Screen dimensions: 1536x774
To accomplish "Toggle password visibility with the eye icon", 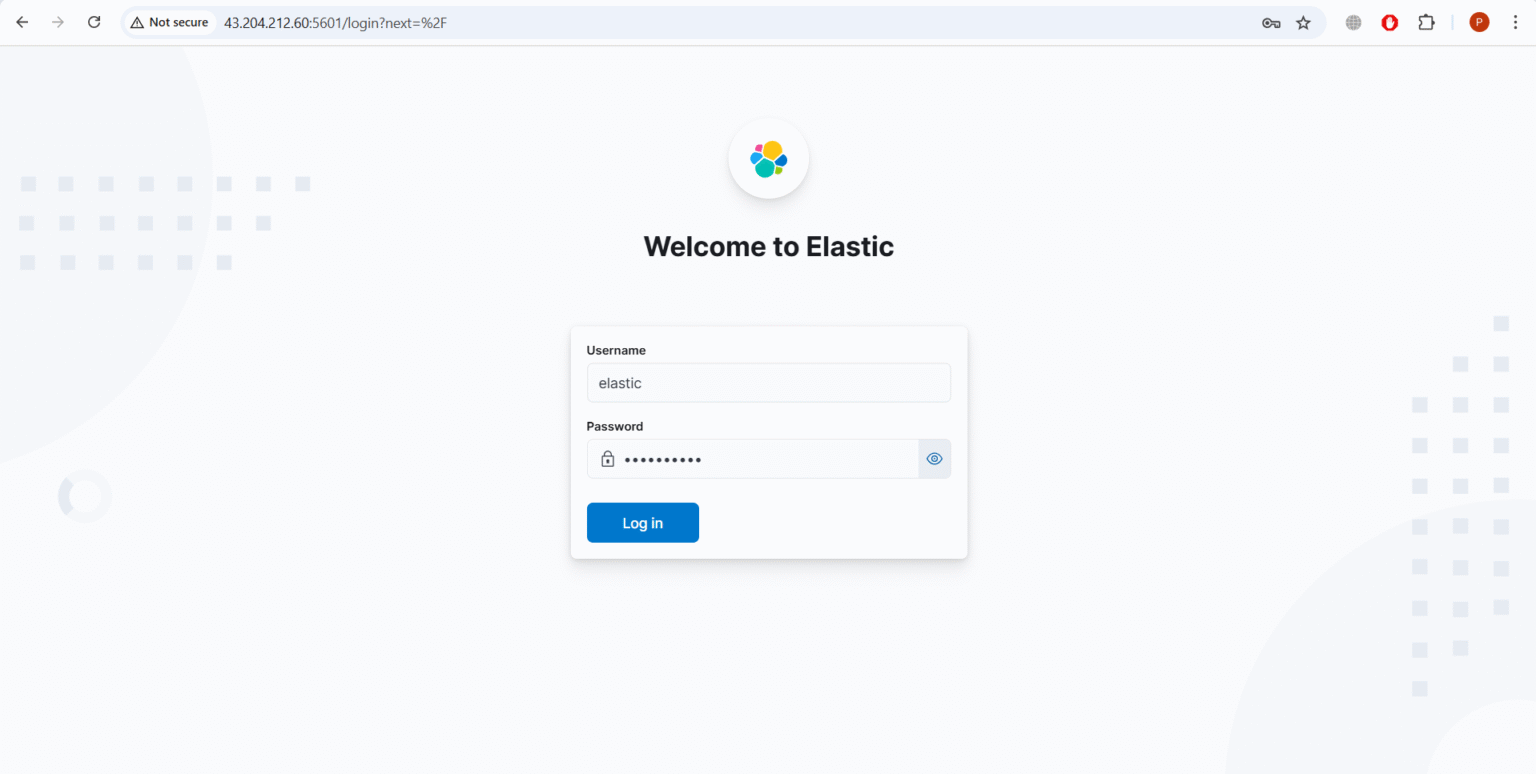I will click(934, 458).
